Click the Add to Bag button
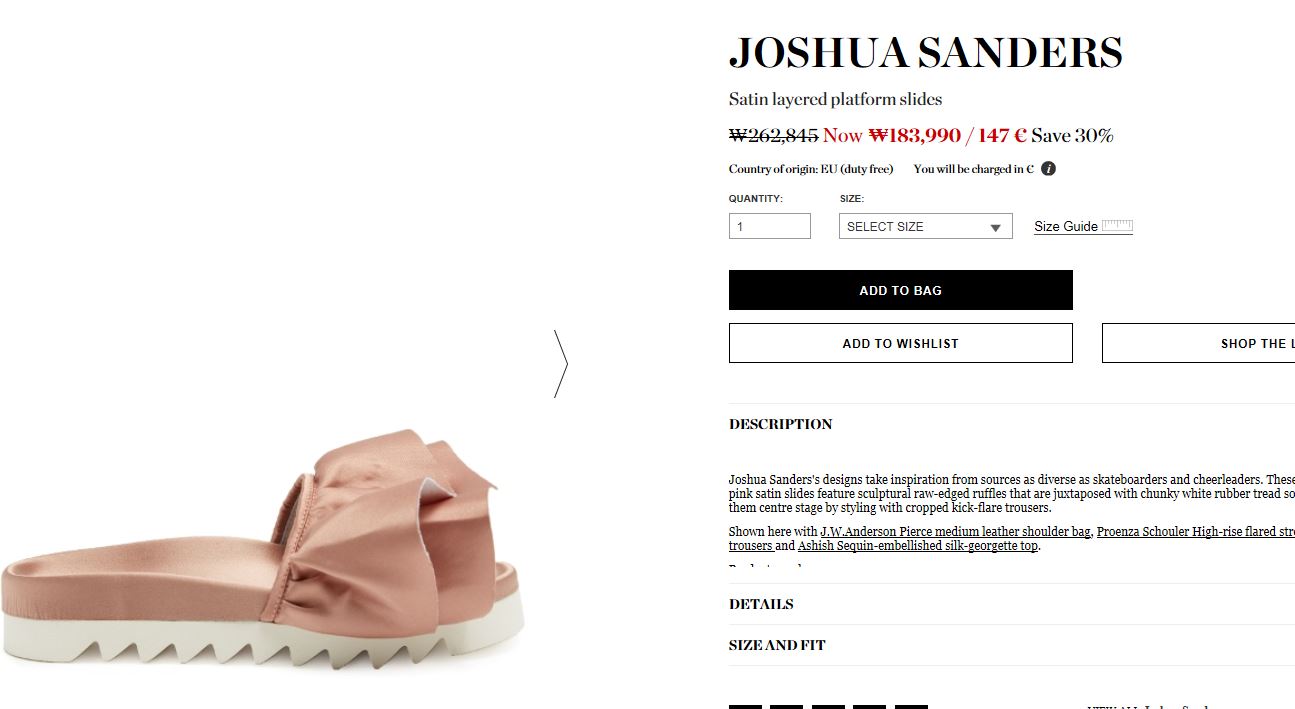 click(900, 290)
